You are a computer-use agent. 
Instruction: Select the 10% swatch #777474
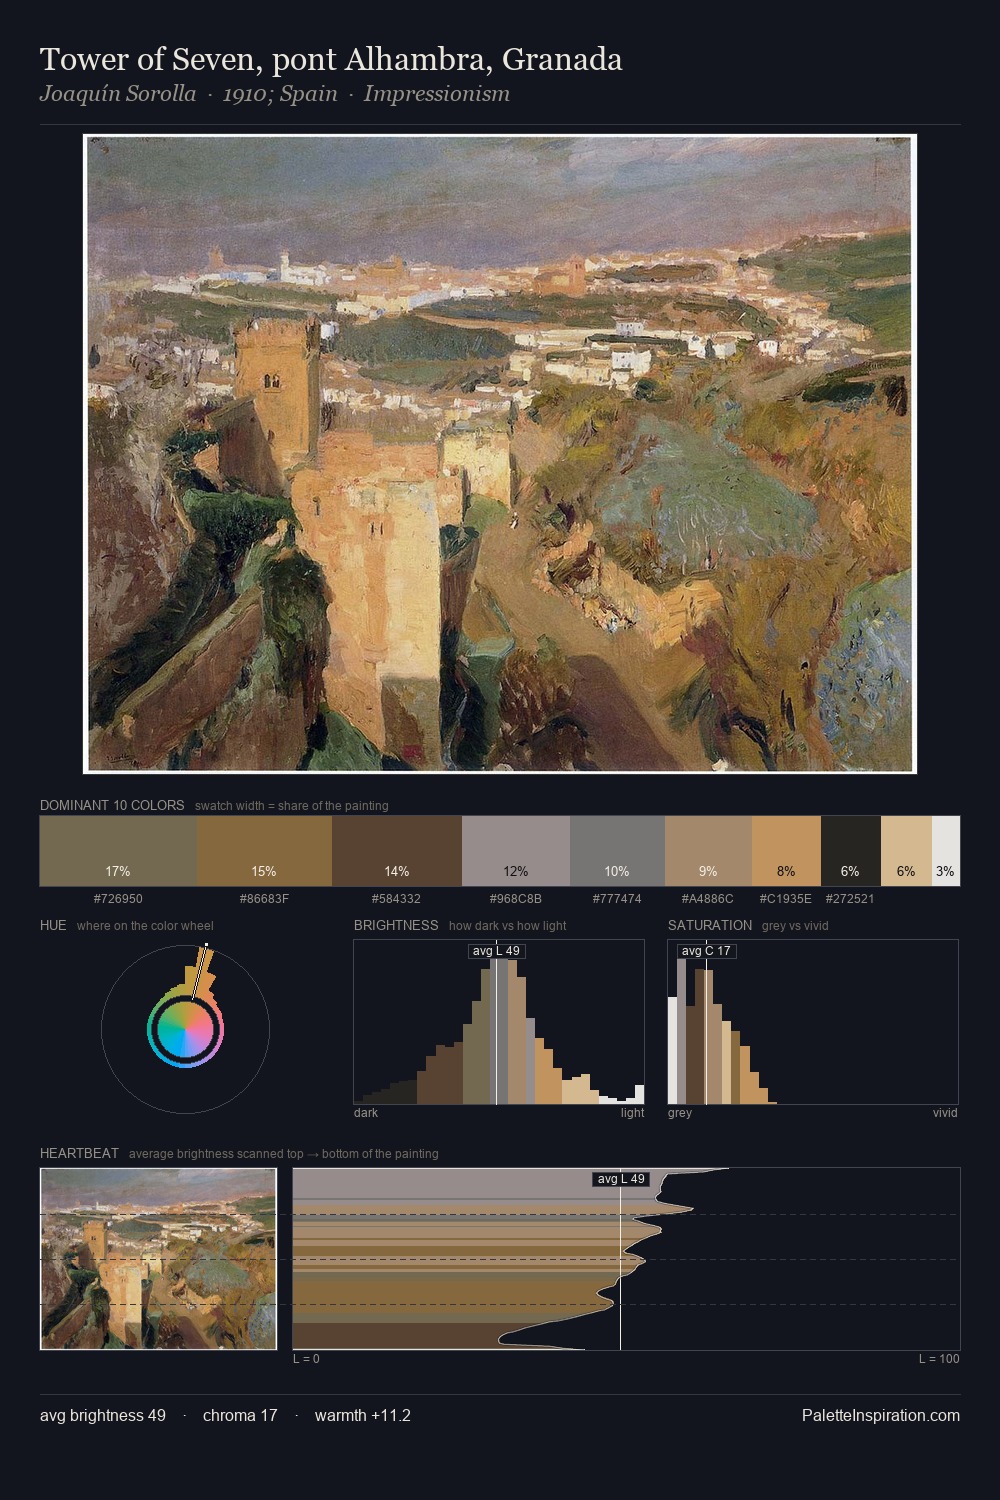(x=617, y=851)
